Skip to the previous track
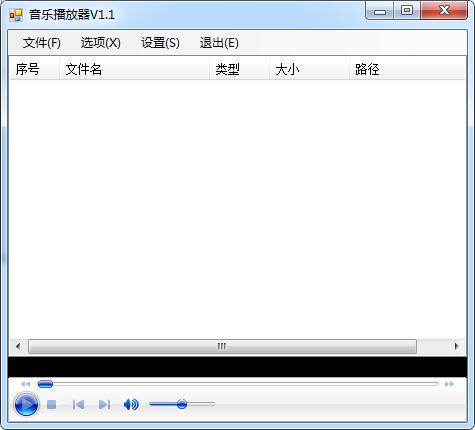Viewport: 475px width, 430px height. [x=78, y=405]
